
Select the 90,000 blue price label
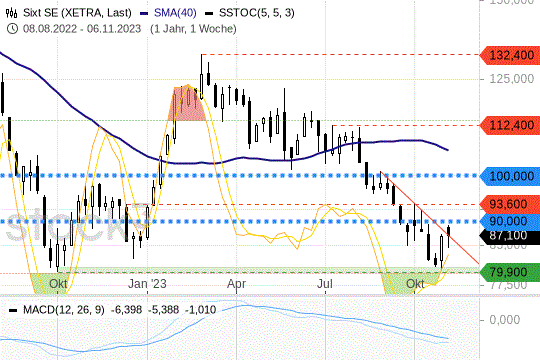510,221
